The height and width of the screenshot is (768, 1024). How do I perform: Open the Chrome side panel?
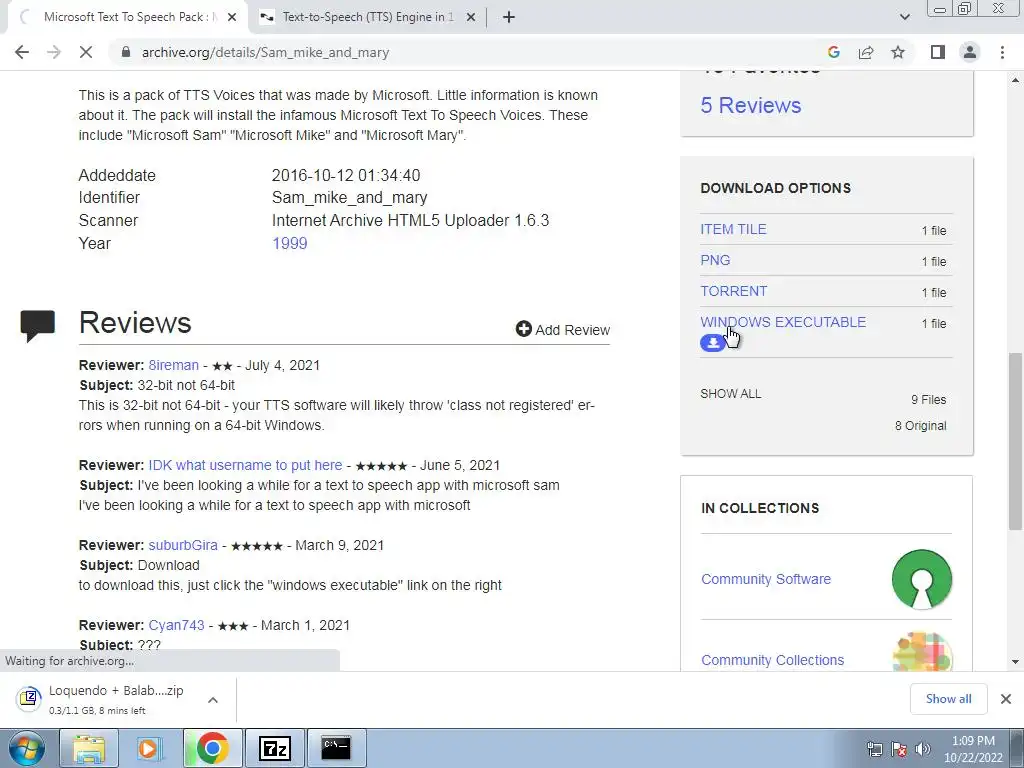pyautogui.click(x=938, y=52)
